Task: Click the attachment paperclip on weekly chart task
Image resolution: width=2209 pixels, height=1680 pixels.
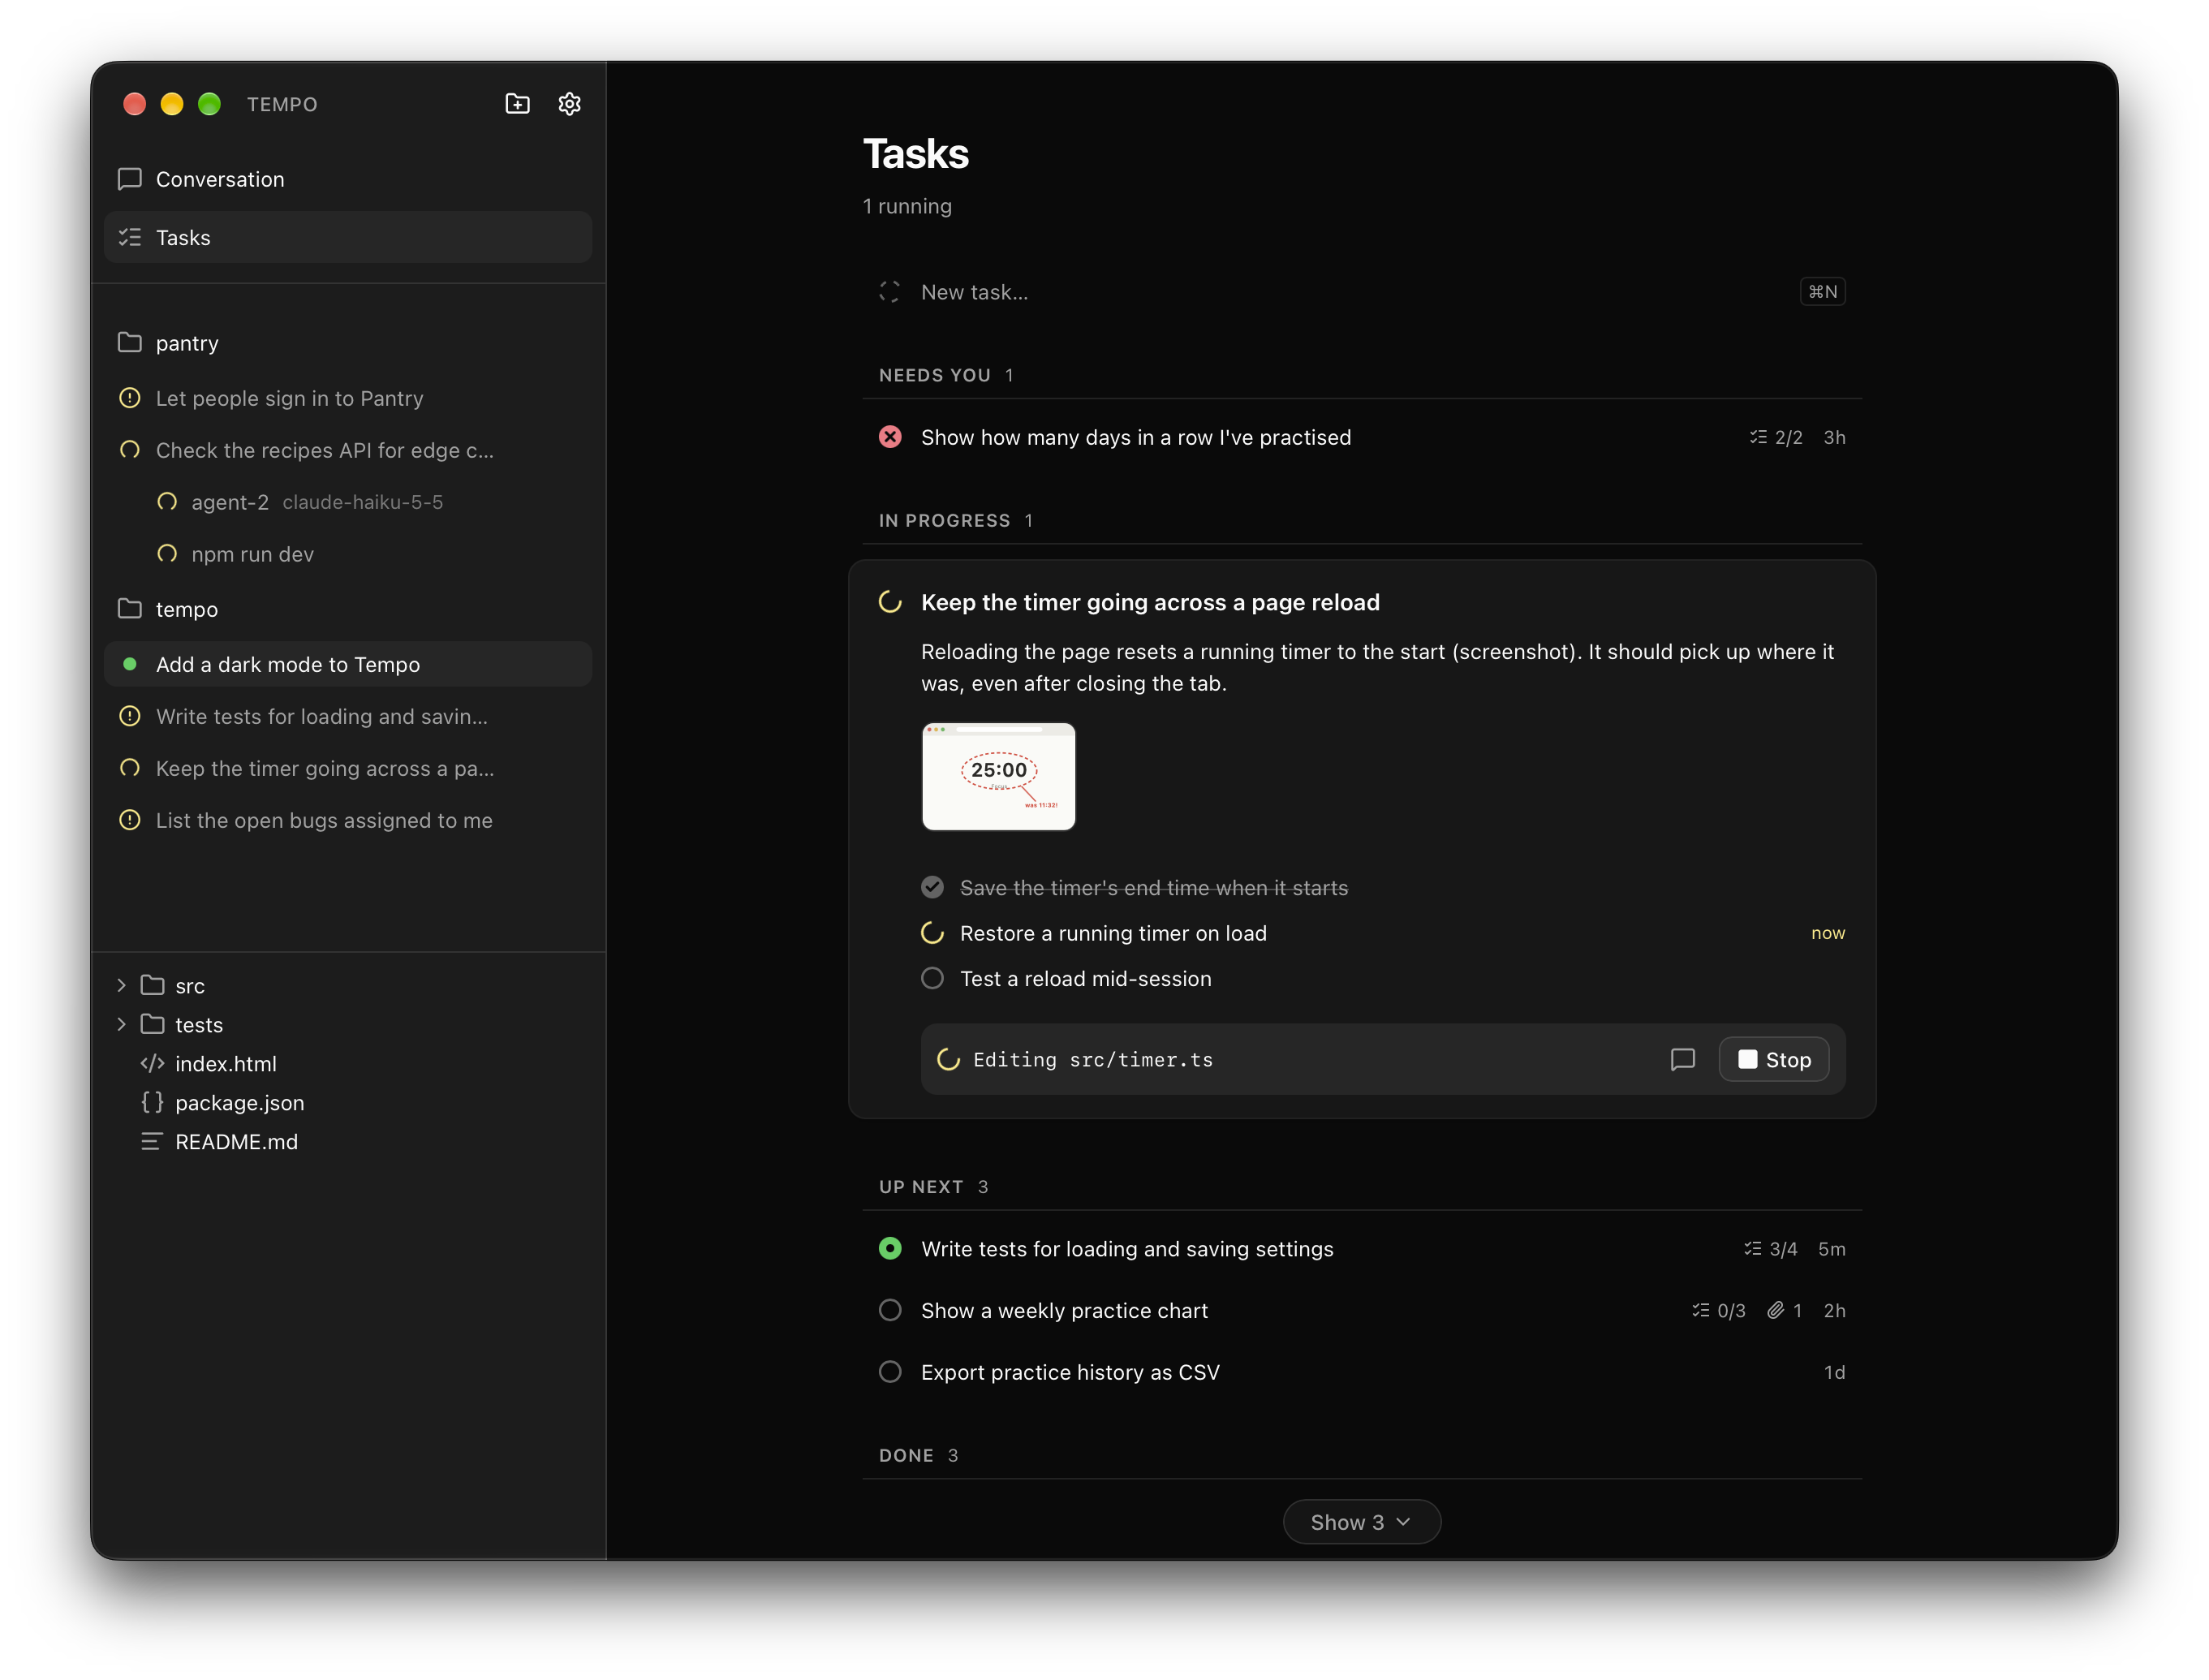Action: click(1775, 1310)
